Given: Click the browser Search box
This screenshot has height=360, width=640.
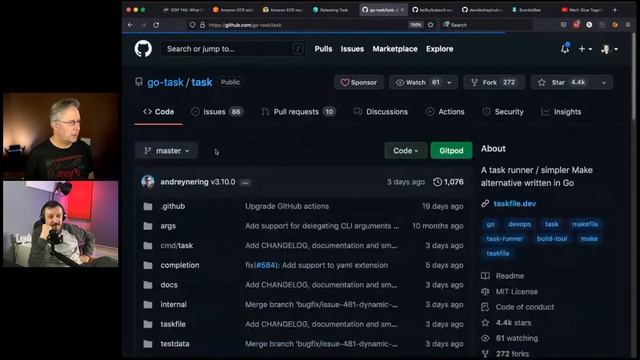Looking at the screenshot, I should point(487,25).
